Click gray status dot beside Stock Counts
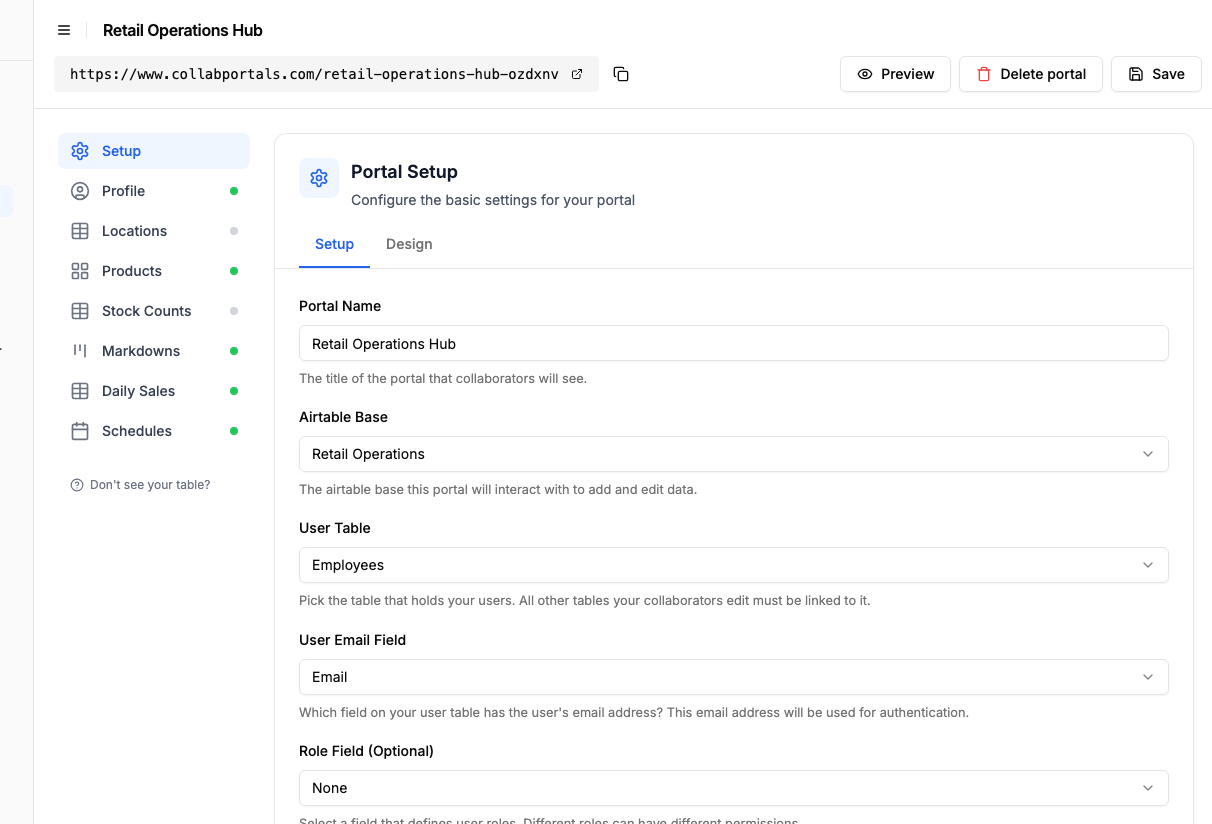This screenshot has width=1212, height=824. [234, 311]
